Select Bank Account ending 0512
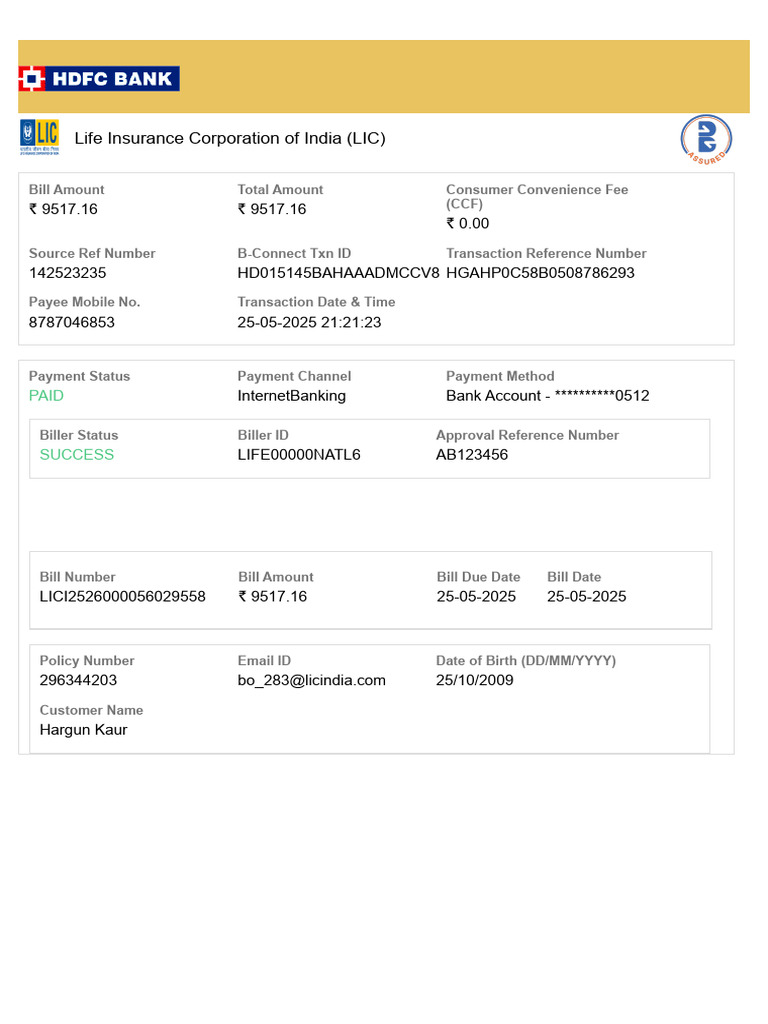Viewport: 768px width, 1024px height. (548, 396)
